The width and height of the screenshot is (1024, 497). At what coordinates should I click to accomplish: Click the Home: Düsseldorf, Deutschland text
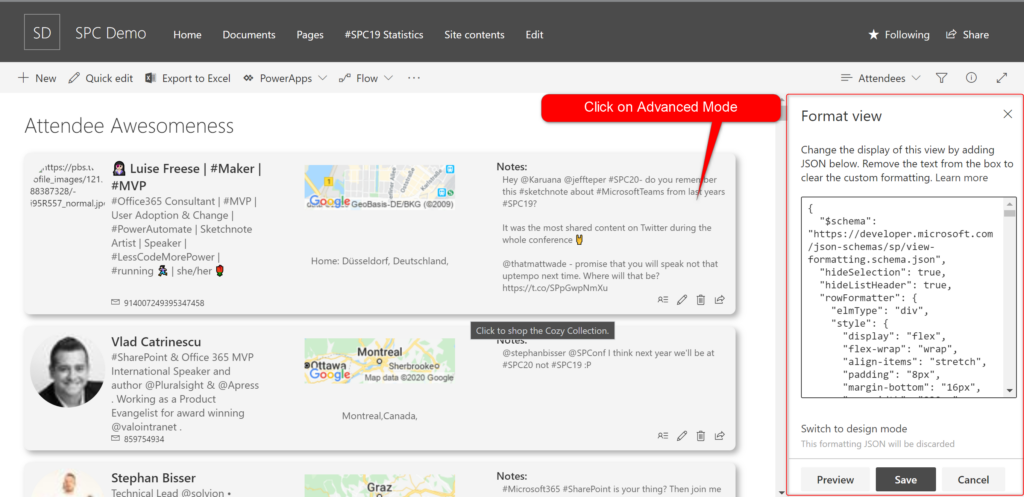pos(379,261)
